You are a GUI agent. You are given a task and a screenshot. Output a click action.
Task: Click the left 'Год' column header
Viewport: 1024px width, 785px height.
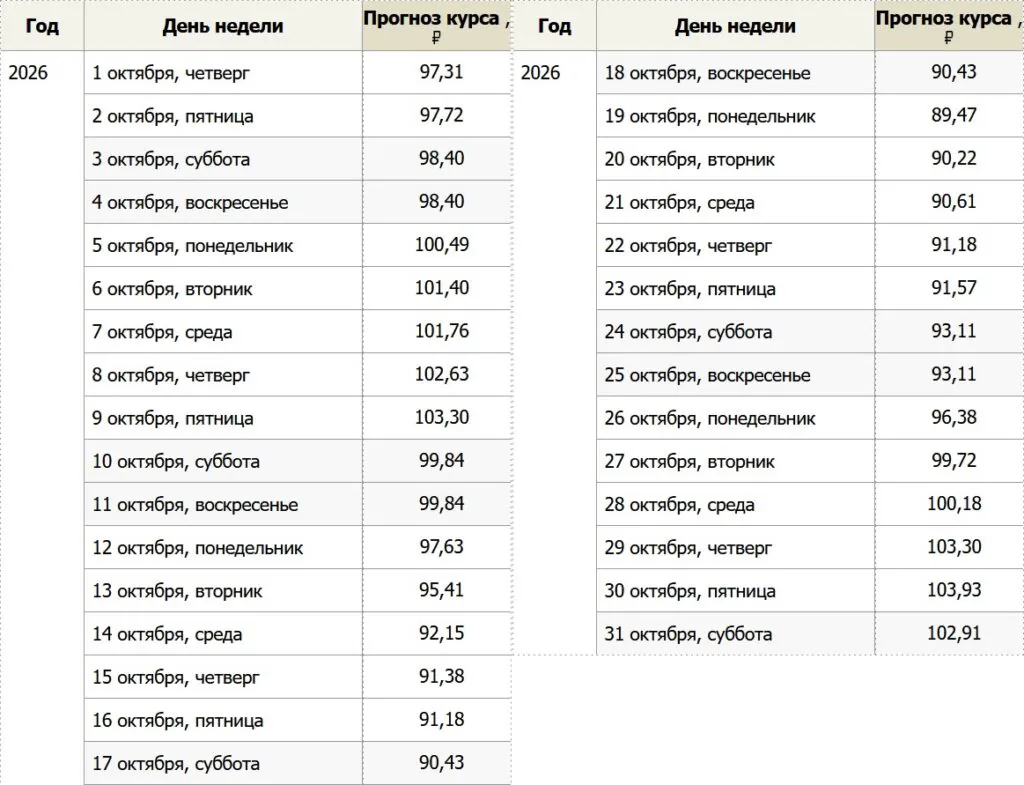(42, 25)
